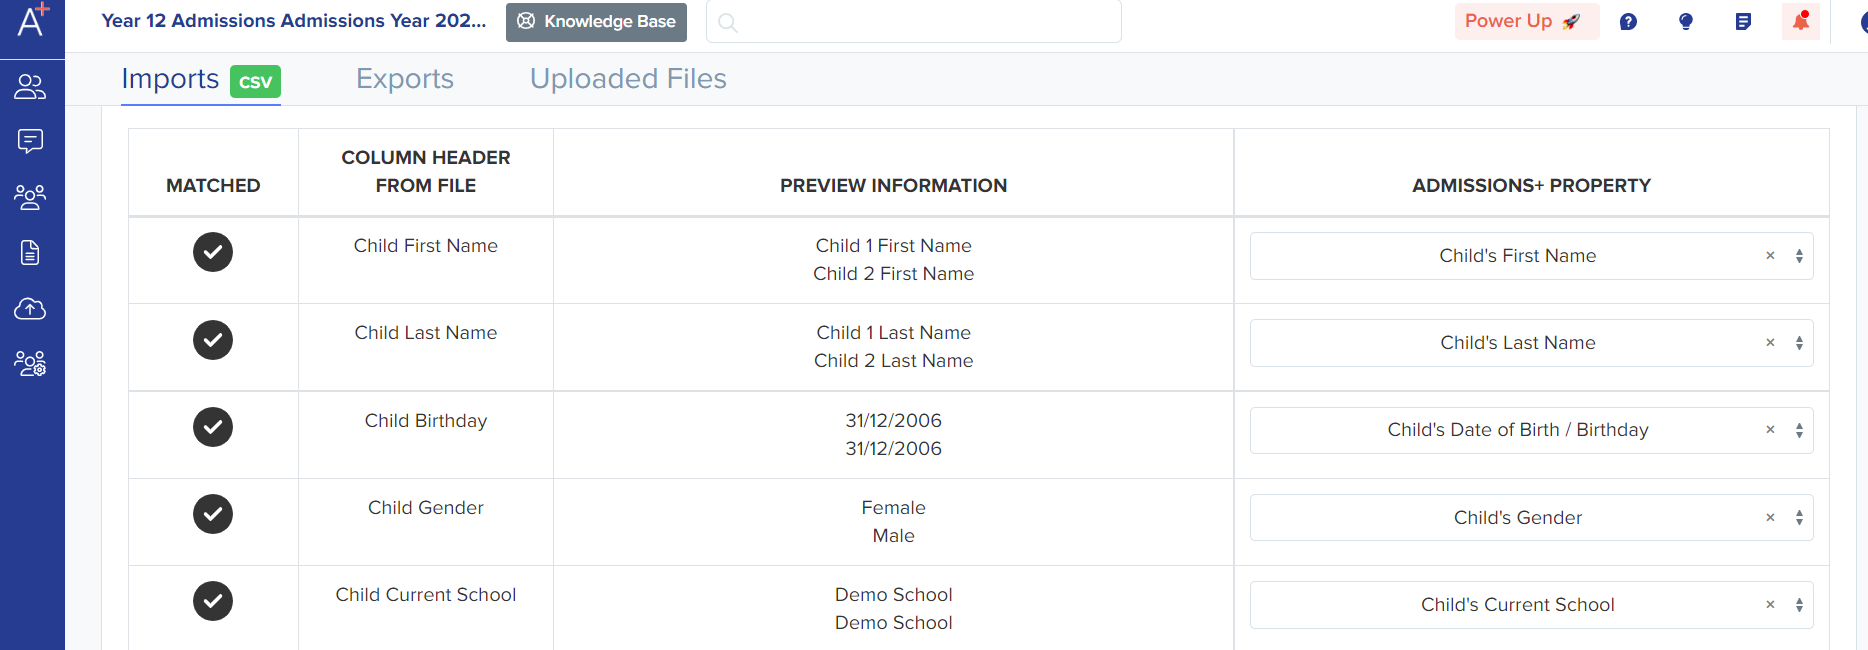Image resolution: width=1868 pixels, height=650 pixels.
Task: Open the notifications bell icon
Action: coord(1801,21)
